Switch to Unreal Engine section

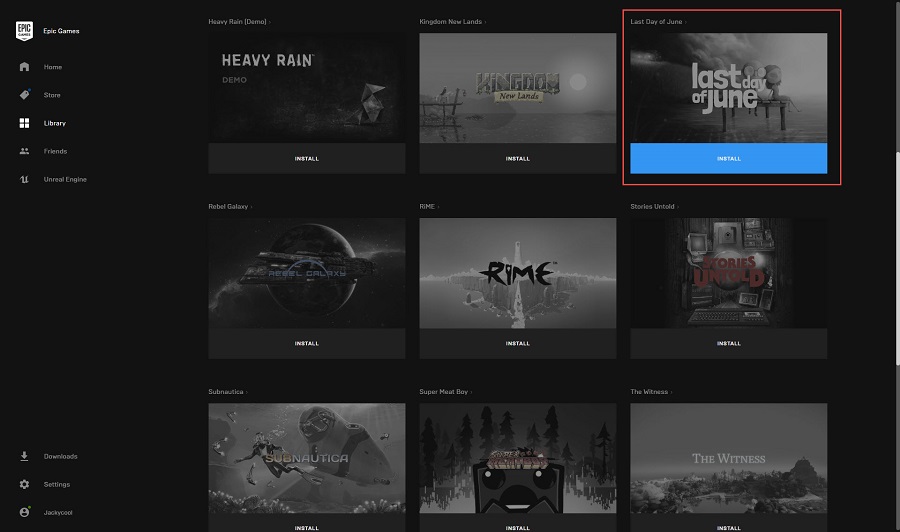tap(65, 180)
